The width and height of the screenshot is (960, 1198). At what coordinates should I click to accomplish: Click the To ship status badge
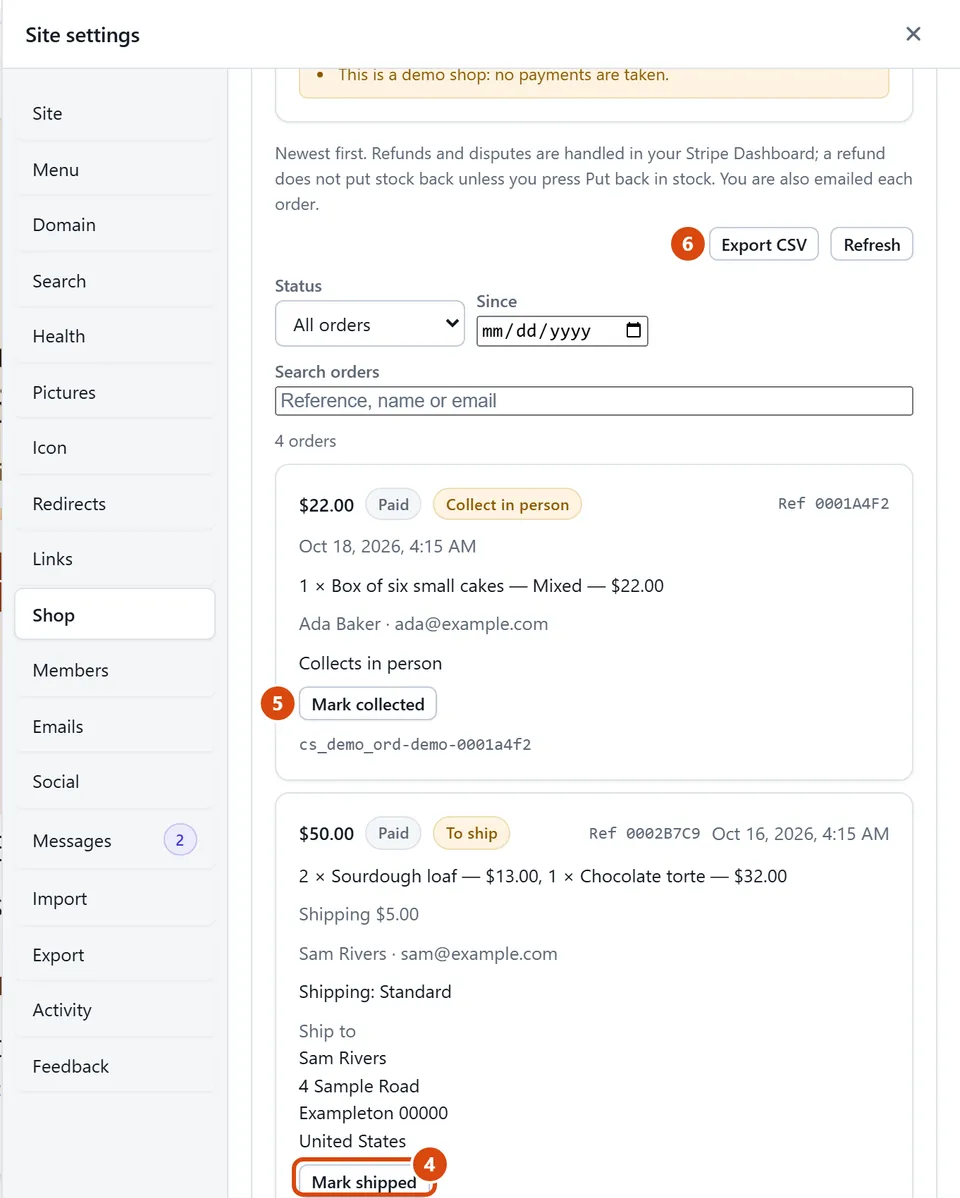tap(472, 834)
